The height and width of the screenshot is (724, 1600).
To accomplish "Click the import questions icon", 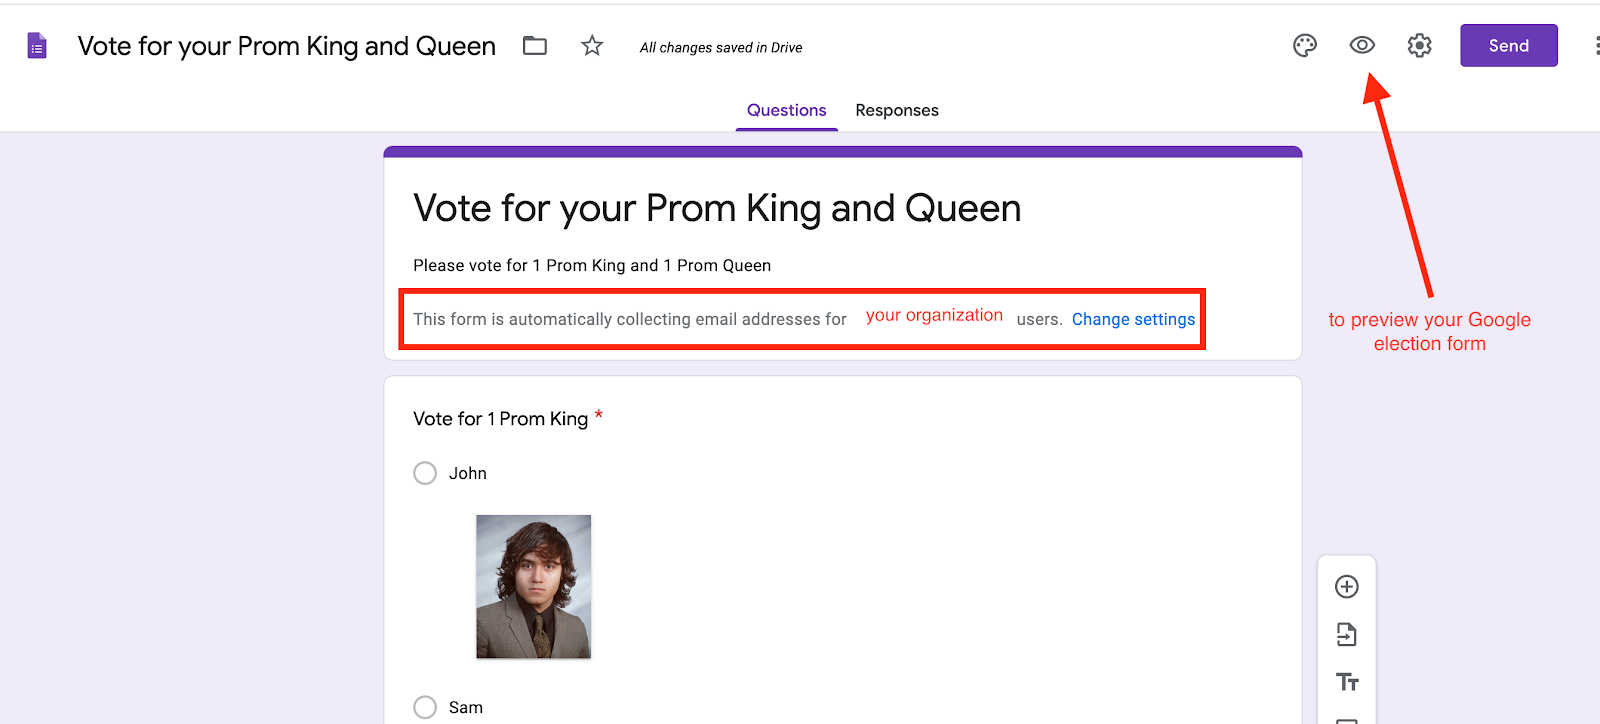I will click(x=1347, y=634).
